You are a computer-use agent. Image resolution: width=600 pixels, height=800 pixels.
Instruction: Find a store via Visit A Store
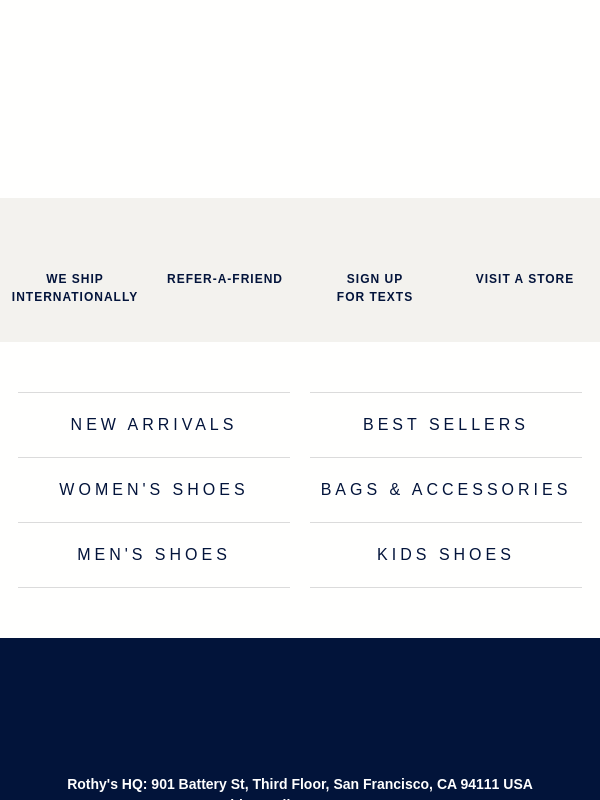(x=525, y=279)
